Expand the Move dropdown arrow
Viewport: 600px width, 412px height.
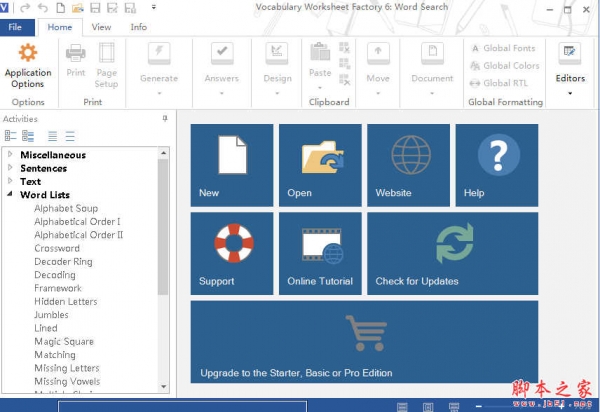pos(378,93)
